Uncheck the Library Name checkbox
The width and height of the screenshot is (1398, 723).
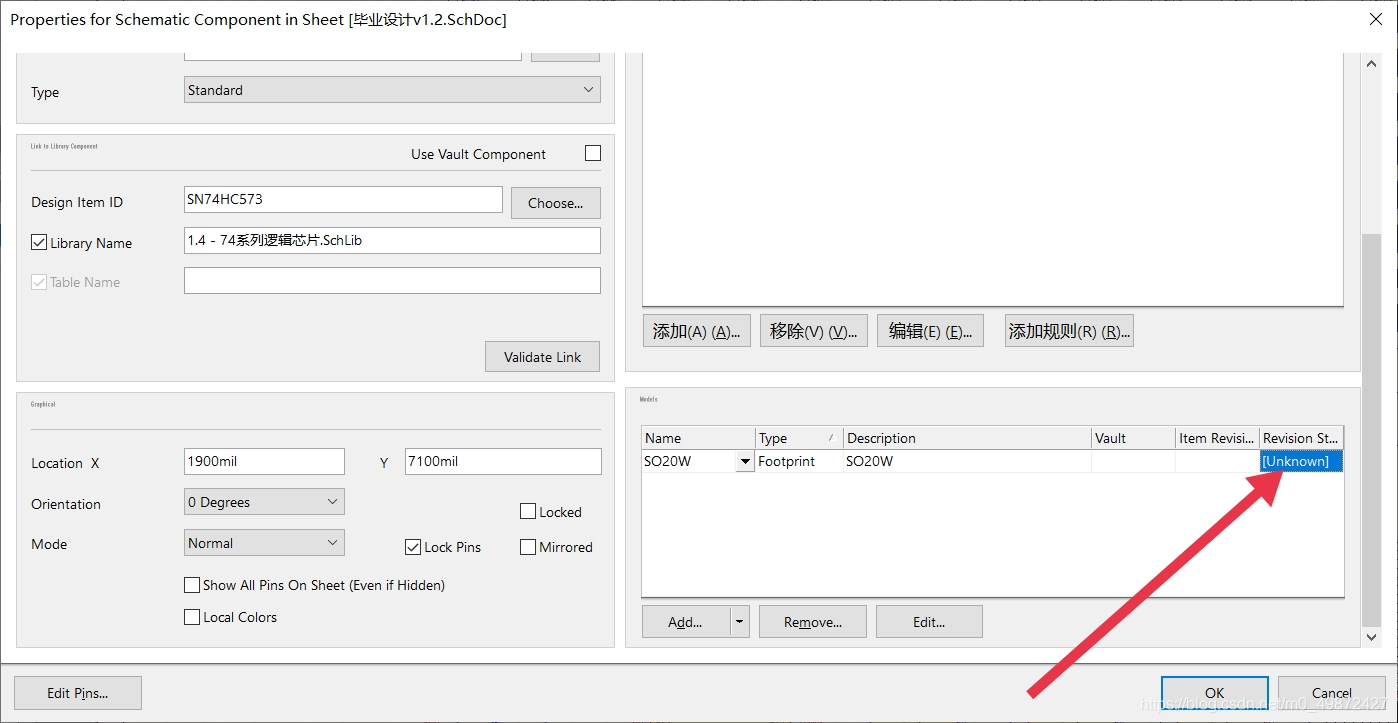40,243
